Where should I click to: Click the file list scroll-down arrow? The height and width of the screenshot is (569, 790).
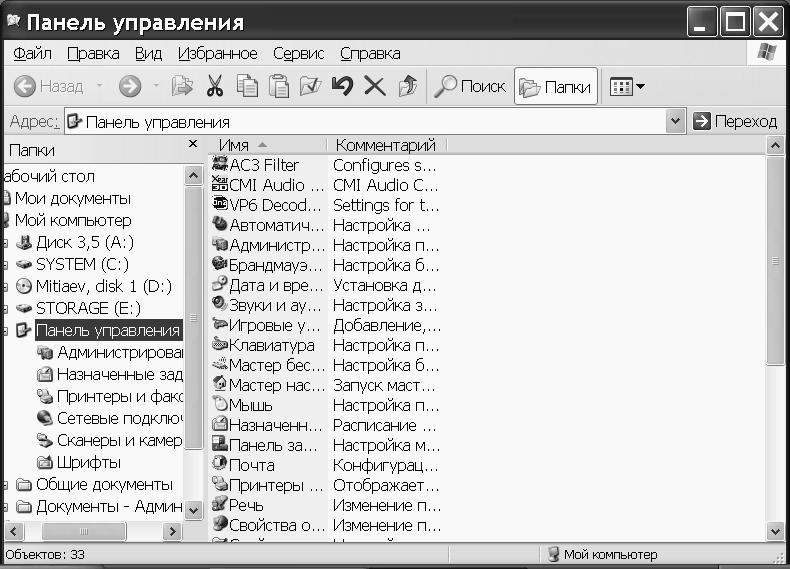tap(775, 531)
